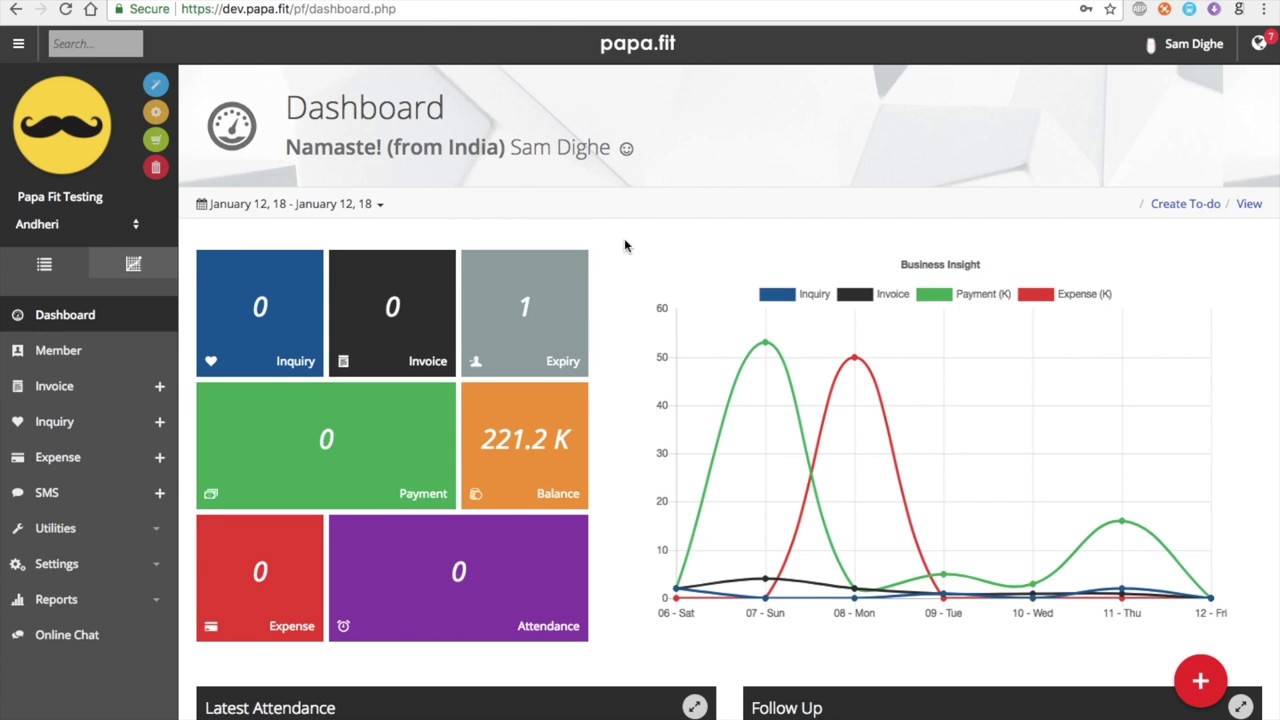Open the globe notifications icon

pyautogui.click(x=1260, y=43)
